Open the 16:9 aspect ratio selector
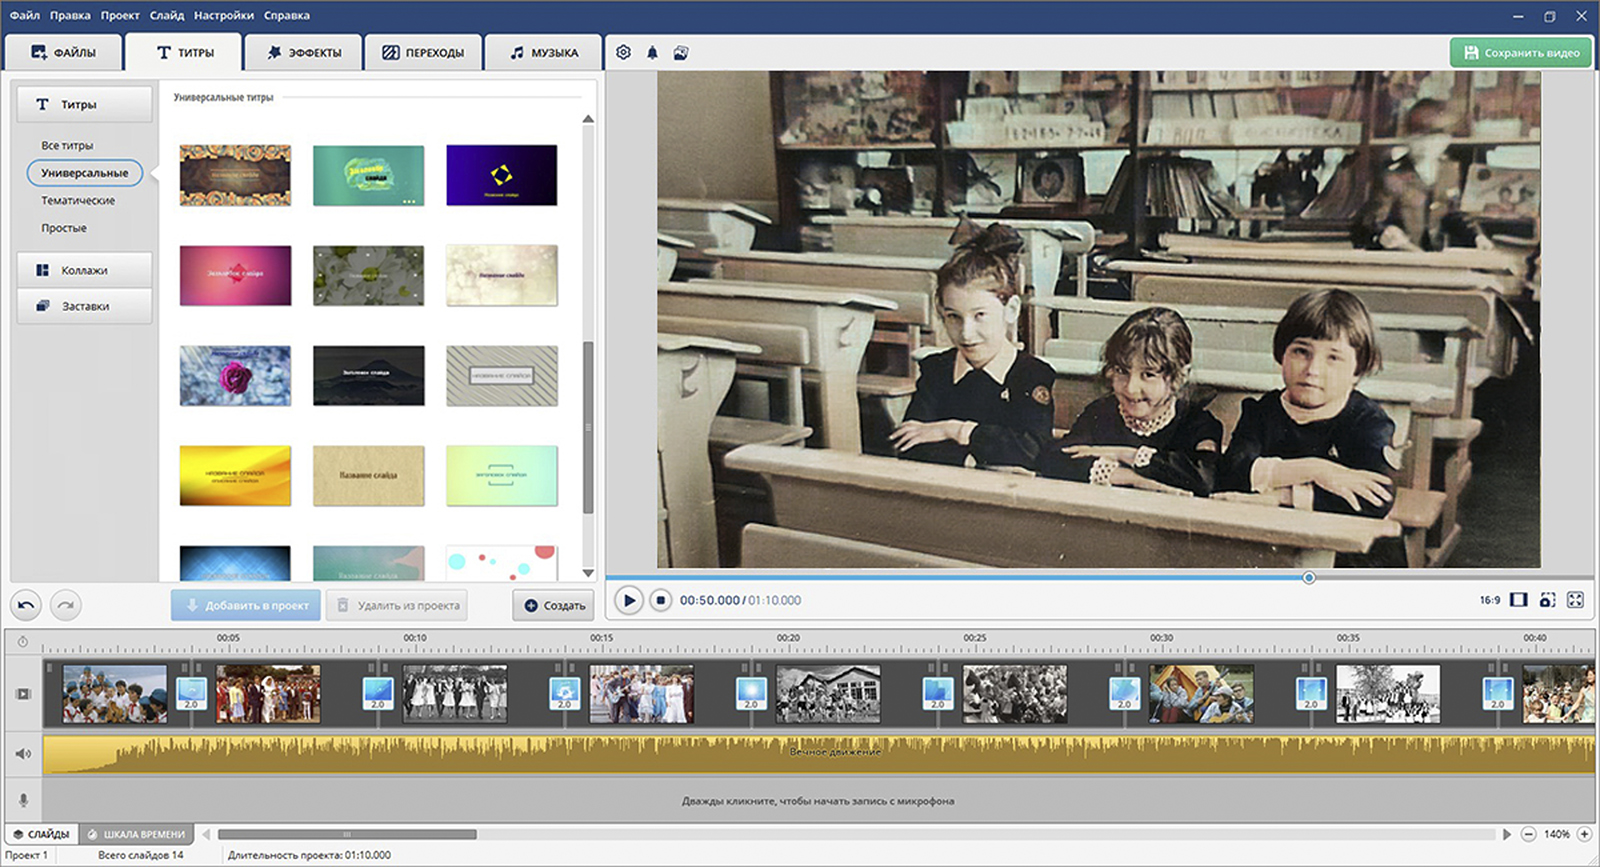 pyautogui.click(x=1490, y=600)
